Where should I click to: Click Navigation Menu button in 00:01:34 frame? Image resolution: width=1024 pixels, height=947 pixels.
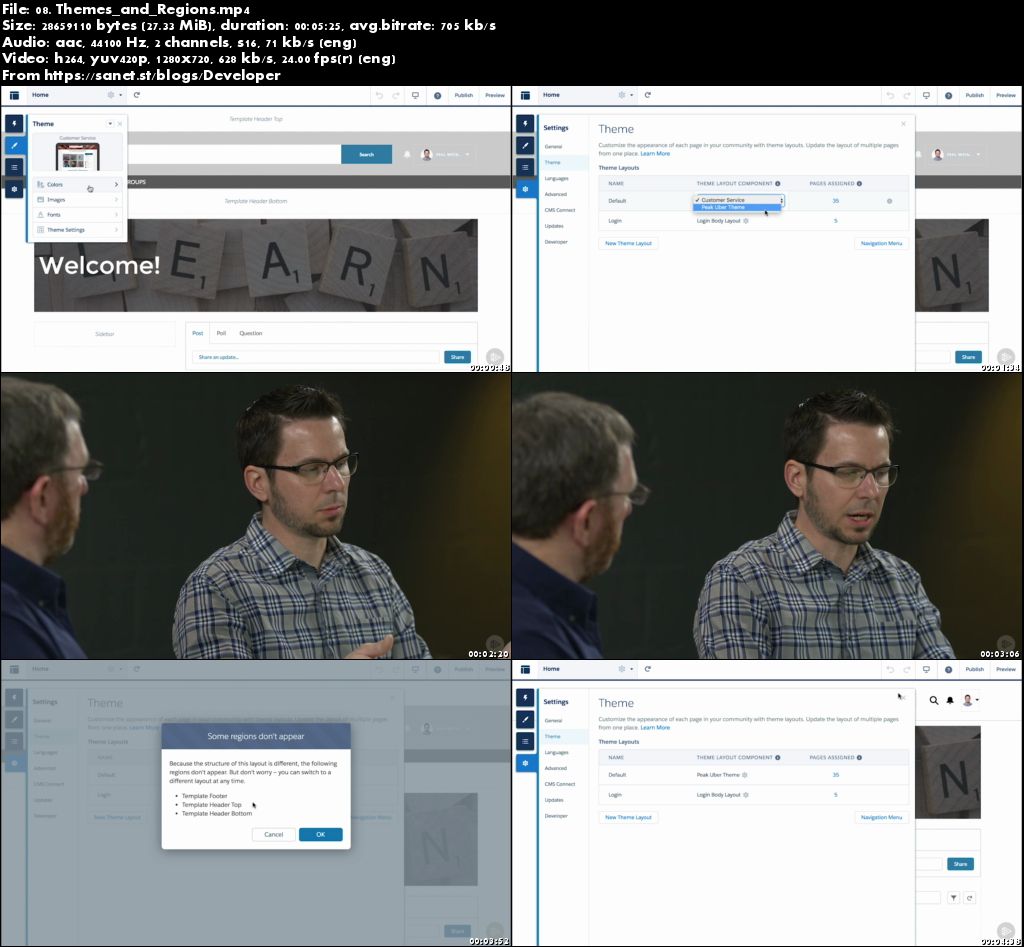pyautogui.click(x=881, y=243)
